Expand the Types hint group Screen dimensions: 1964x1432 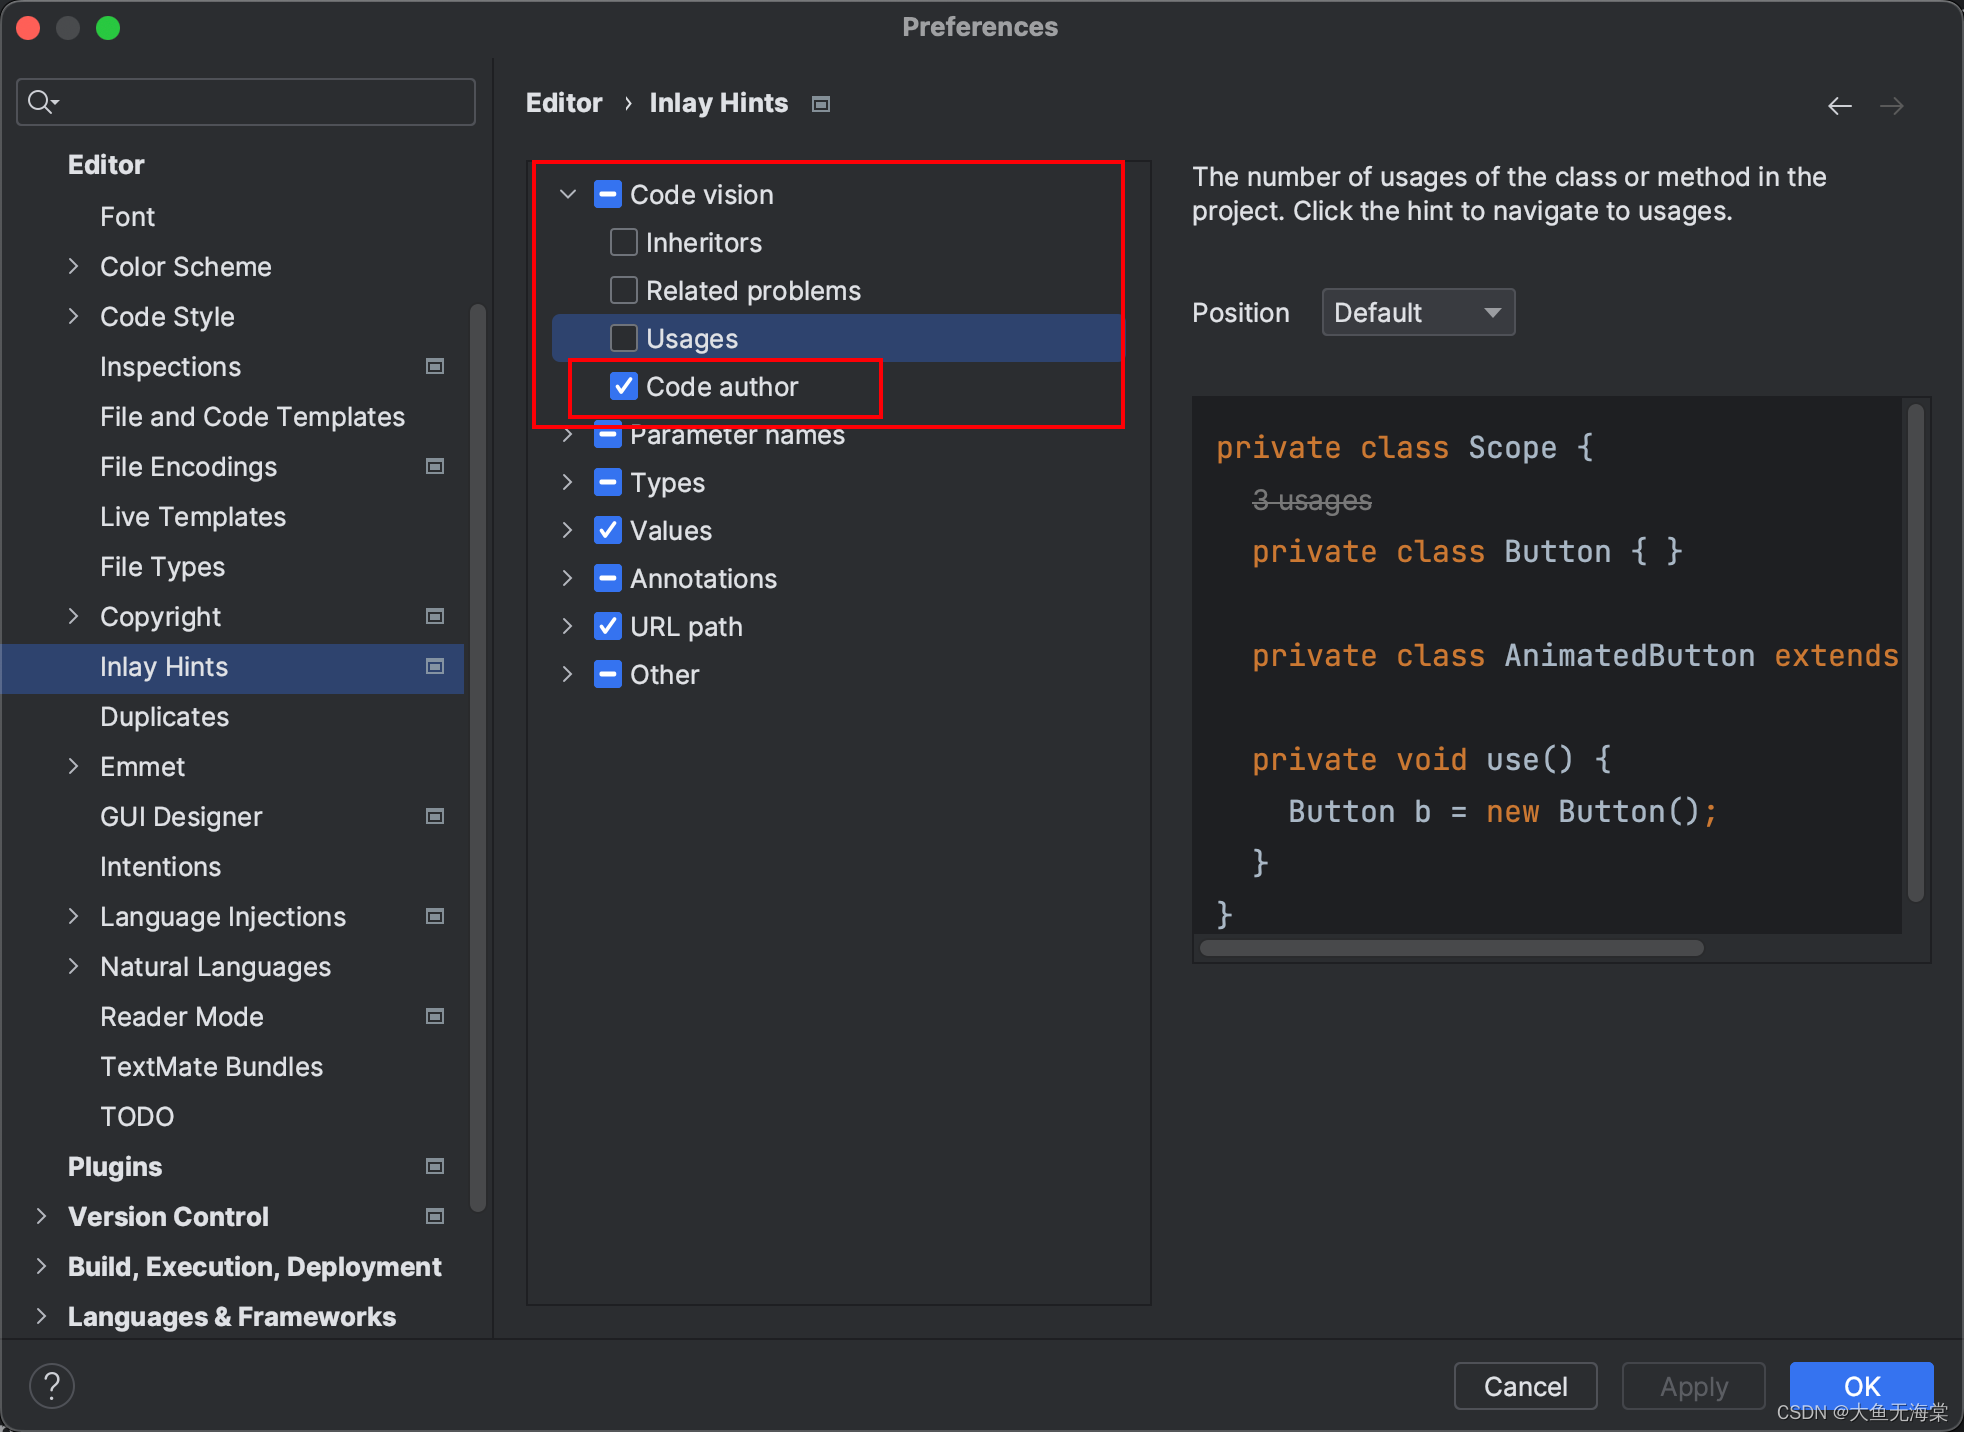(x=567, y=482)
